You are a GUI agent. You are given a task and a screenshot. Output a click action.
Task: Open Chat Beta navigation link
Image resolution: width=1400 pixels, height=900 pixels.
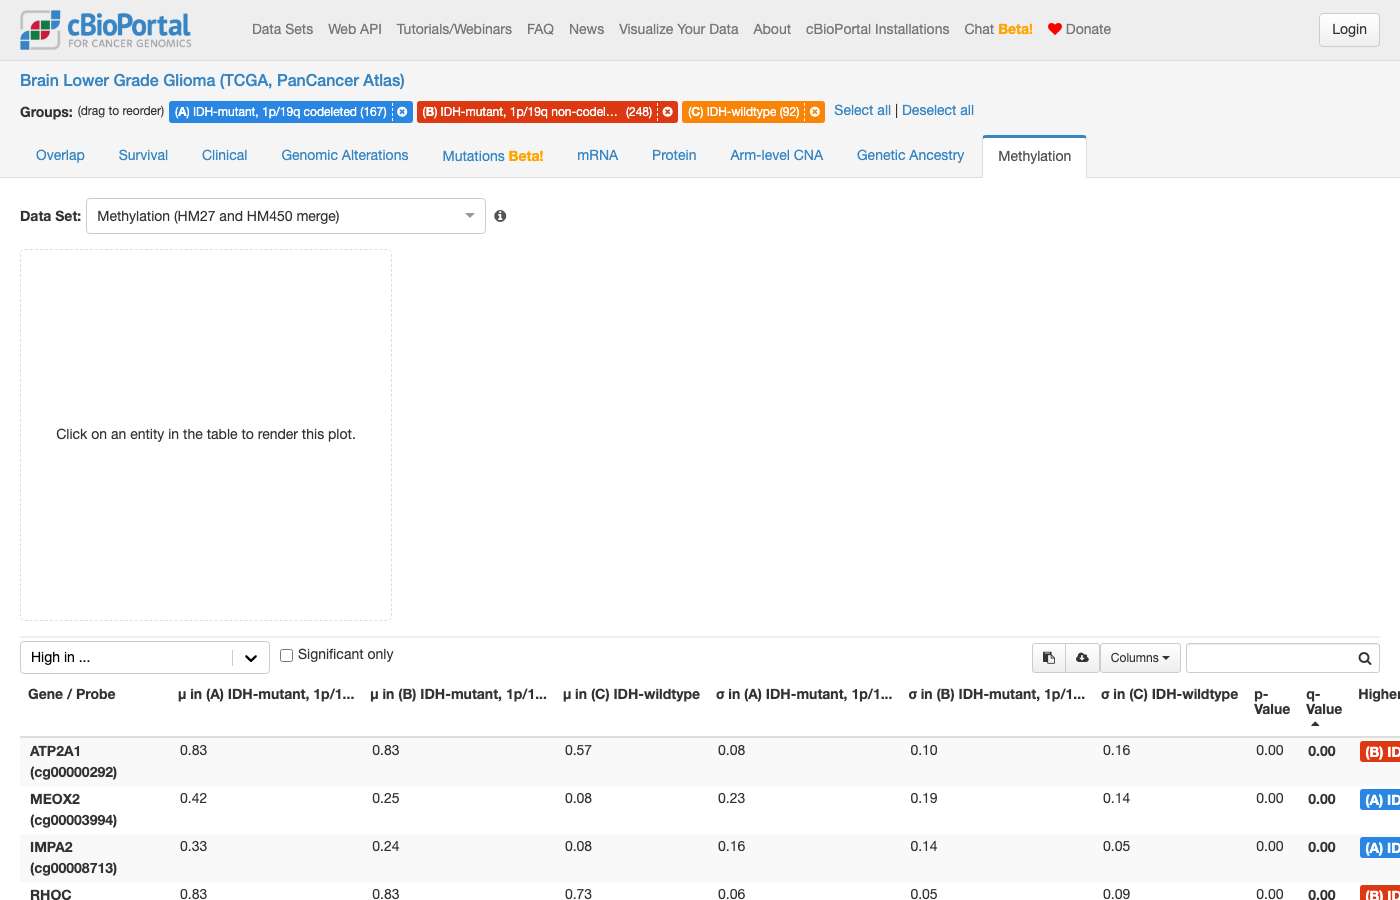[x=998, y=29]
